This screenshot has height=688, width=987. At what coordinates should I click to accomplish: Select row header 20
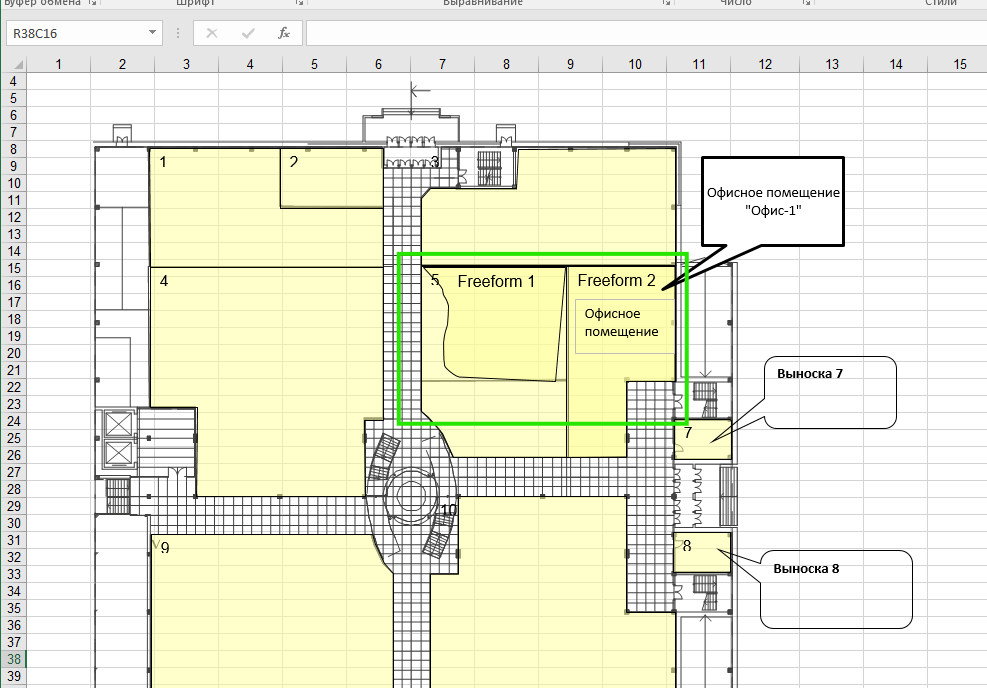13,353
